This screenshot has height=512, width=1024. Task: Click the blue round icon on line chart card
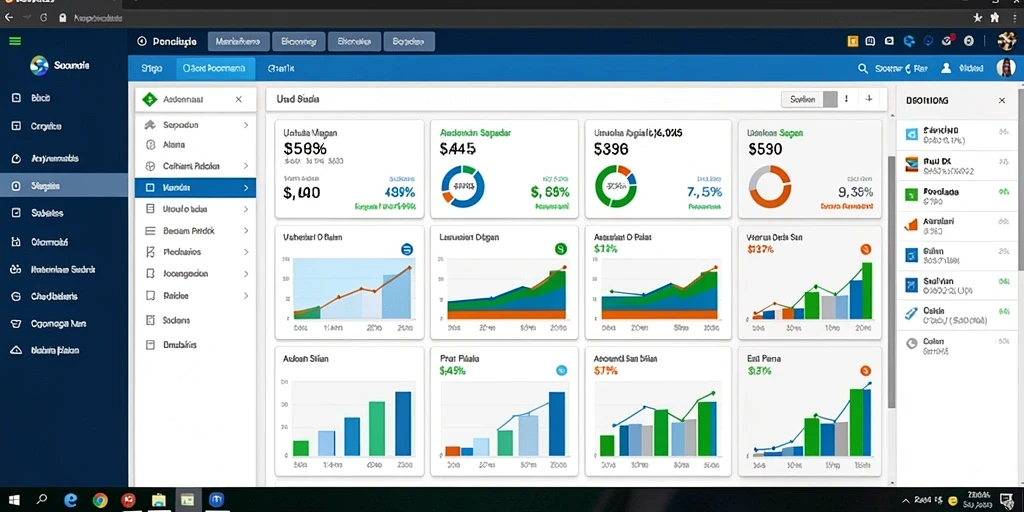coord(406,249)
